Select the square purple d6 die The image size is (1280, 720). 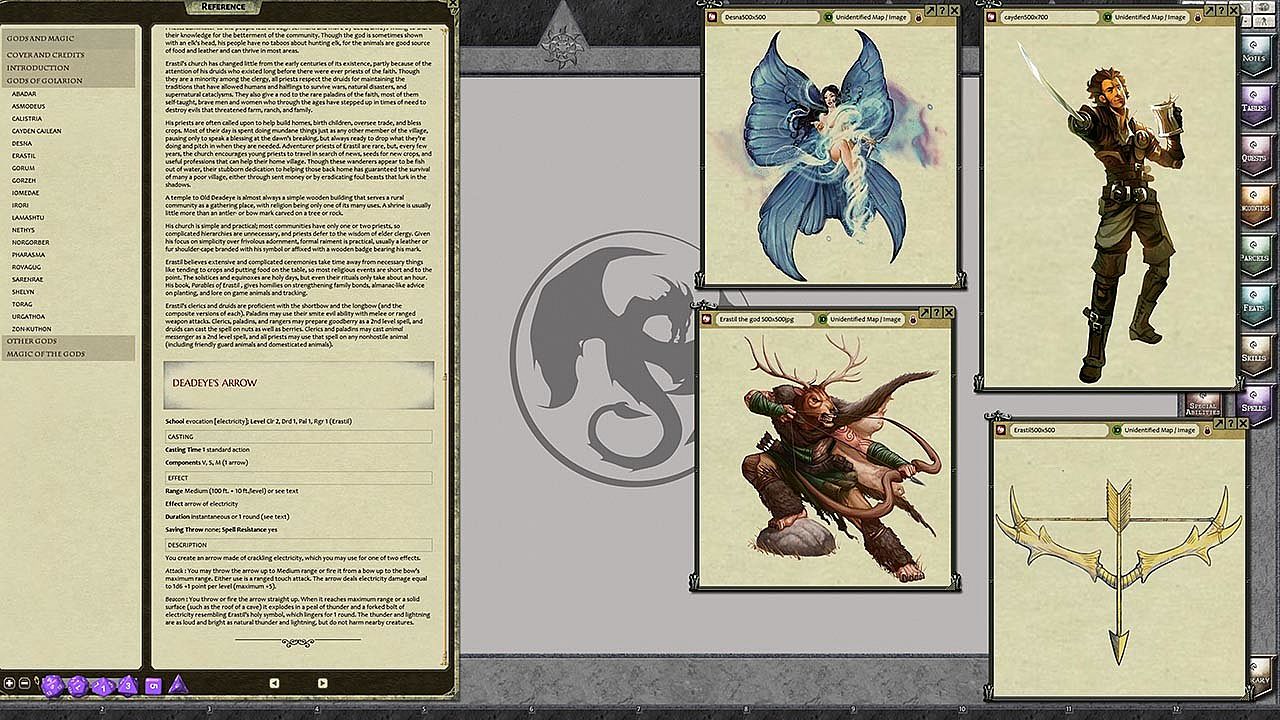coord(153,686)
